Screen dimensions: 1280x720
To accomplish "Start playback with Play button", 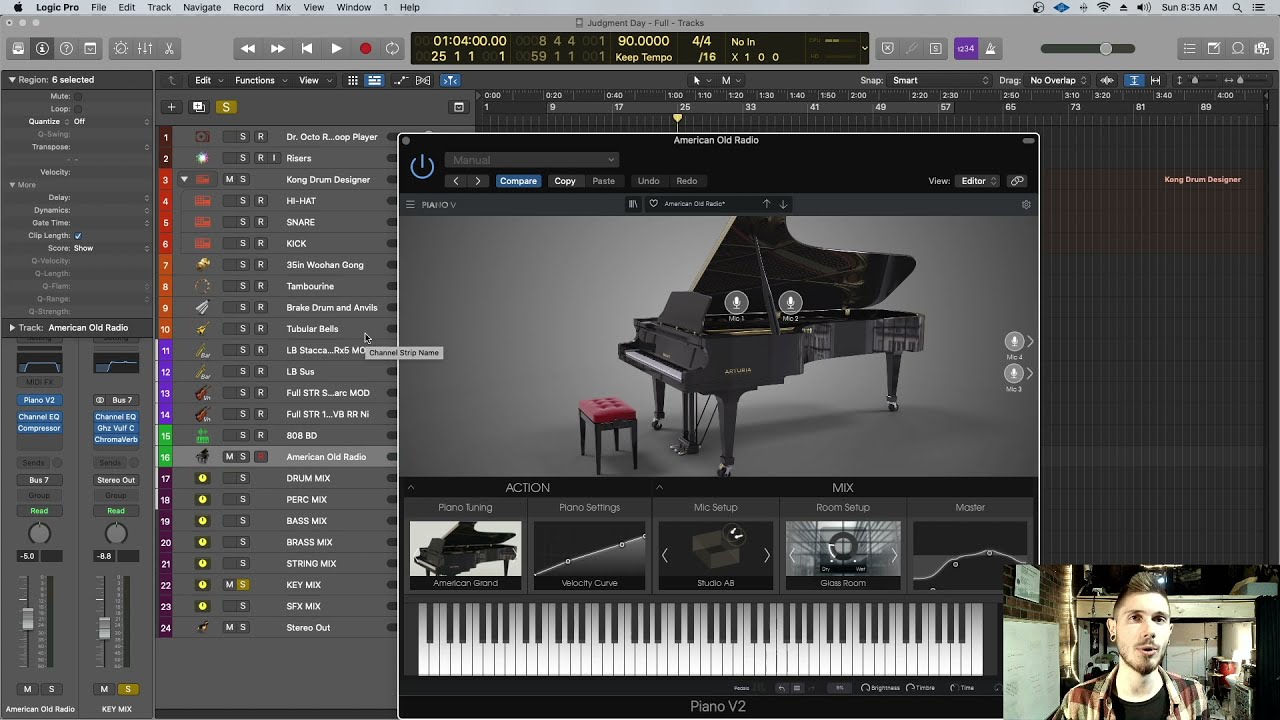I will tap(336, 48).
